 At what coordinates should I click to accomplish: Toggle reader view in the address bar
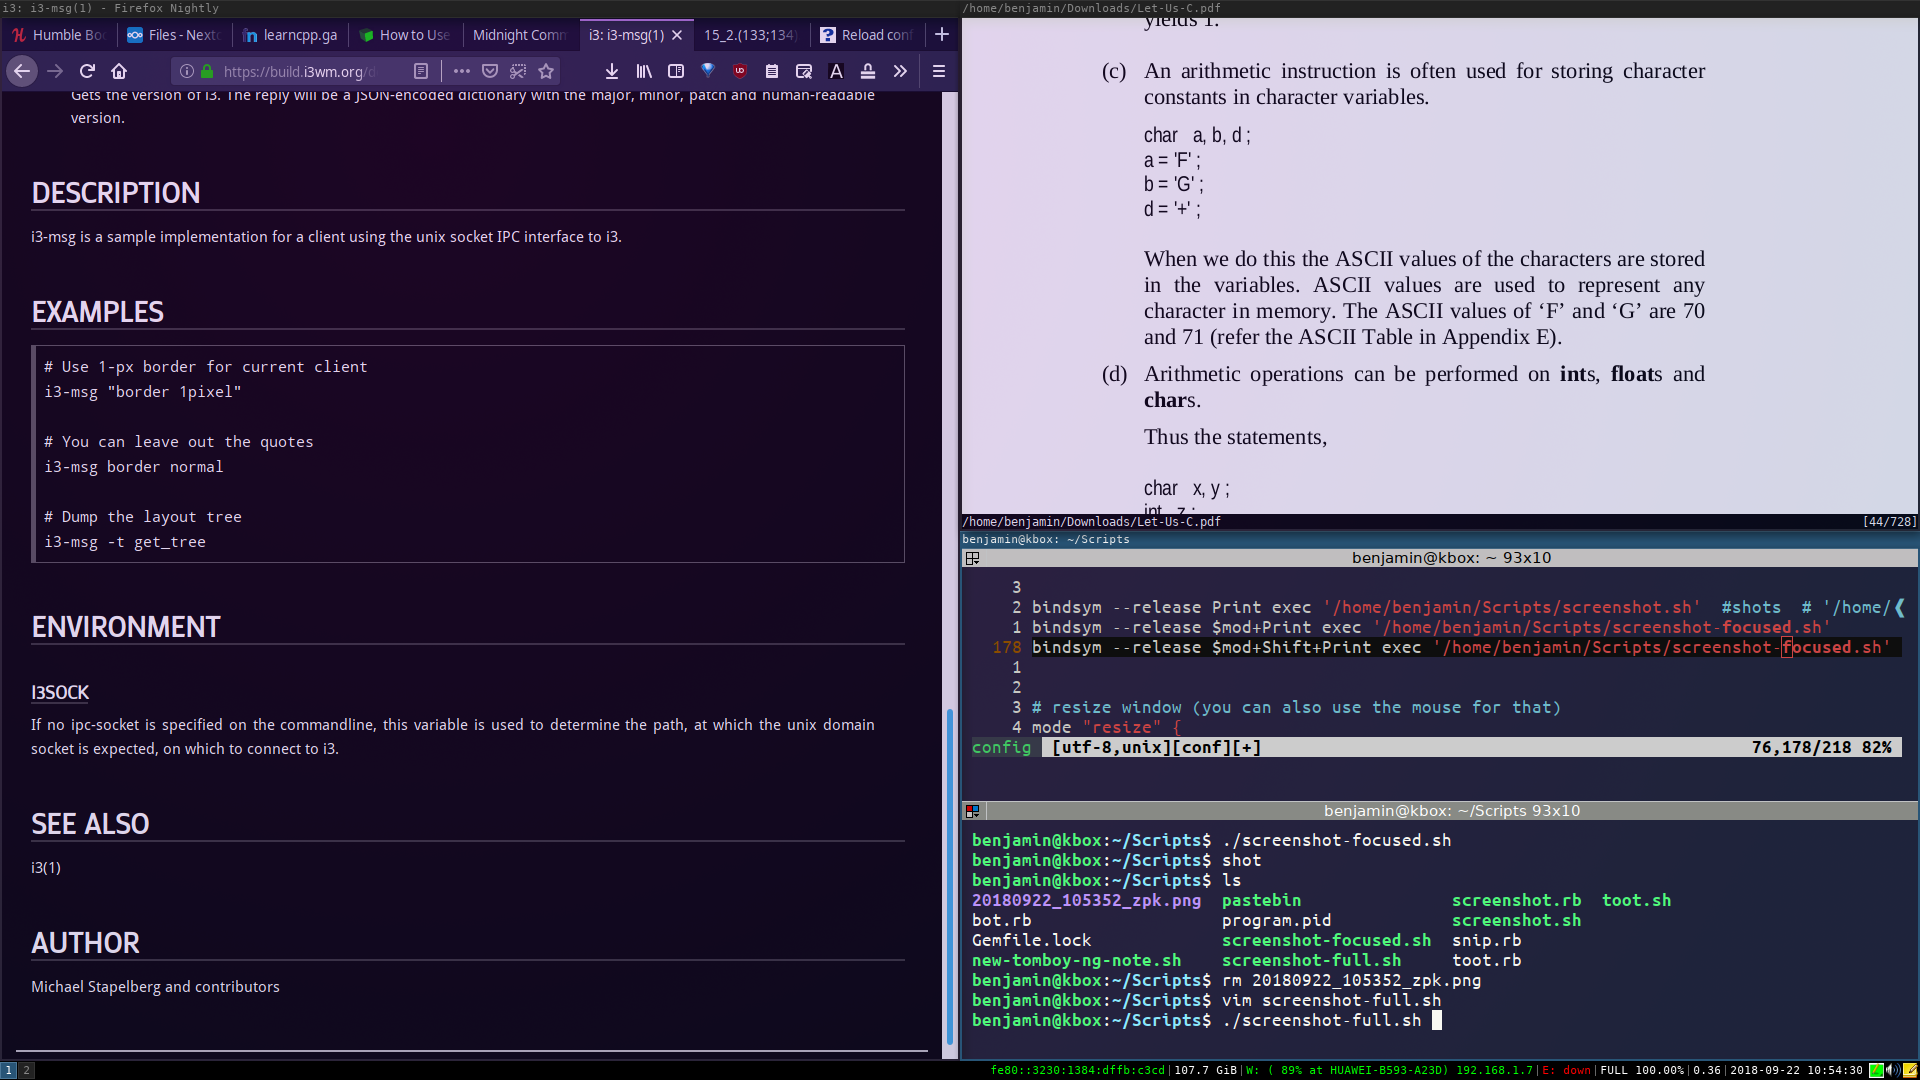[x=421, y=71]
